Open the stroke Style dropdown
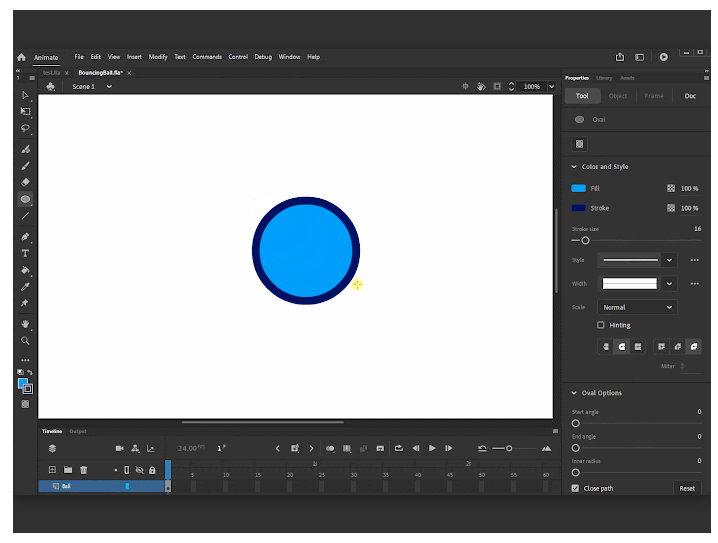The image size is (718, 543). 637,260
